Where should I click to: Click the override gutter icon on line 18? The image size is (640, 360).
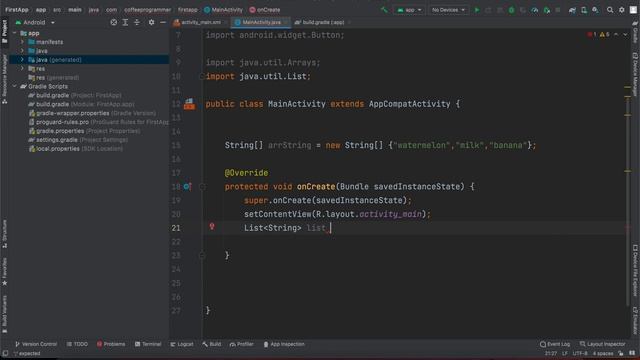point(187,187)
